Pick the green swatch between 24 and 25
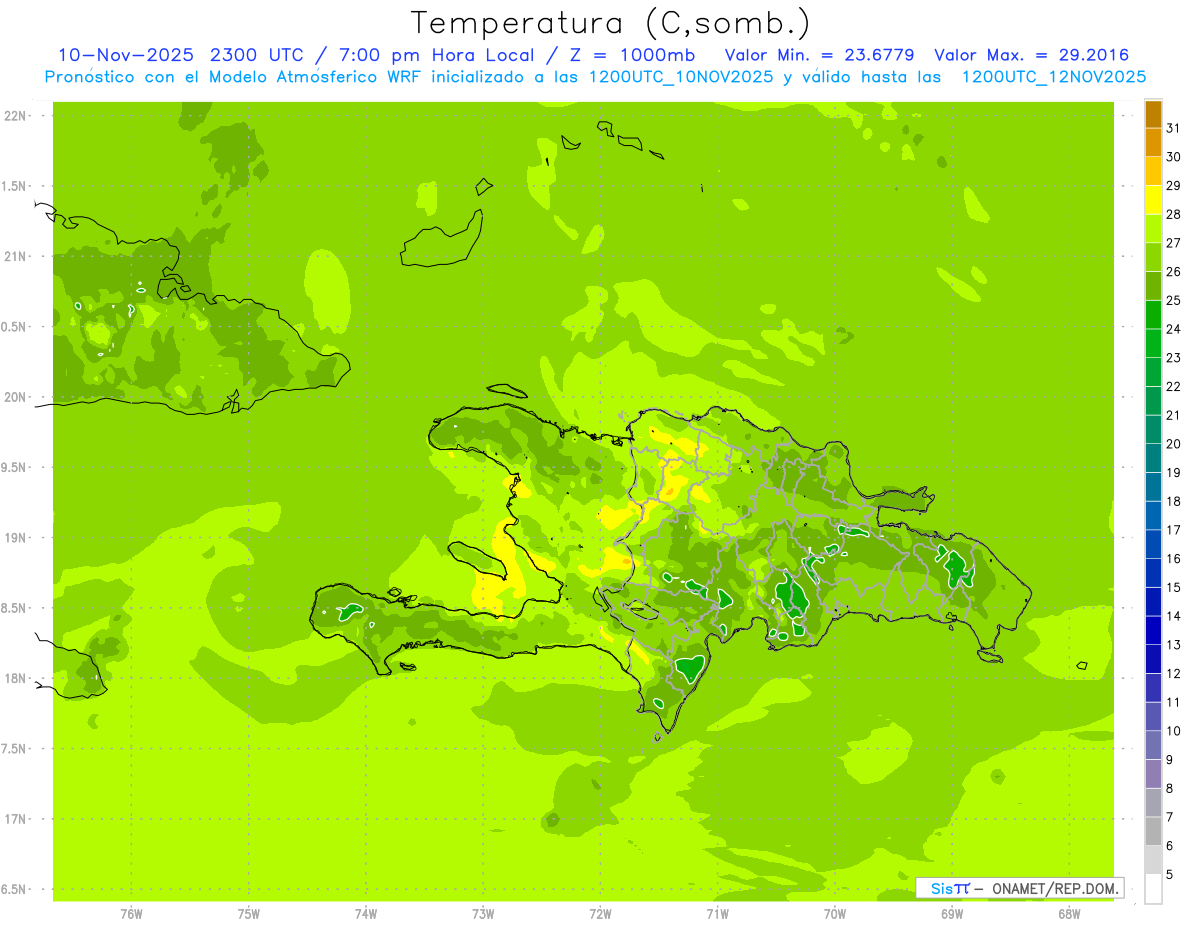 coord(1153,315)
